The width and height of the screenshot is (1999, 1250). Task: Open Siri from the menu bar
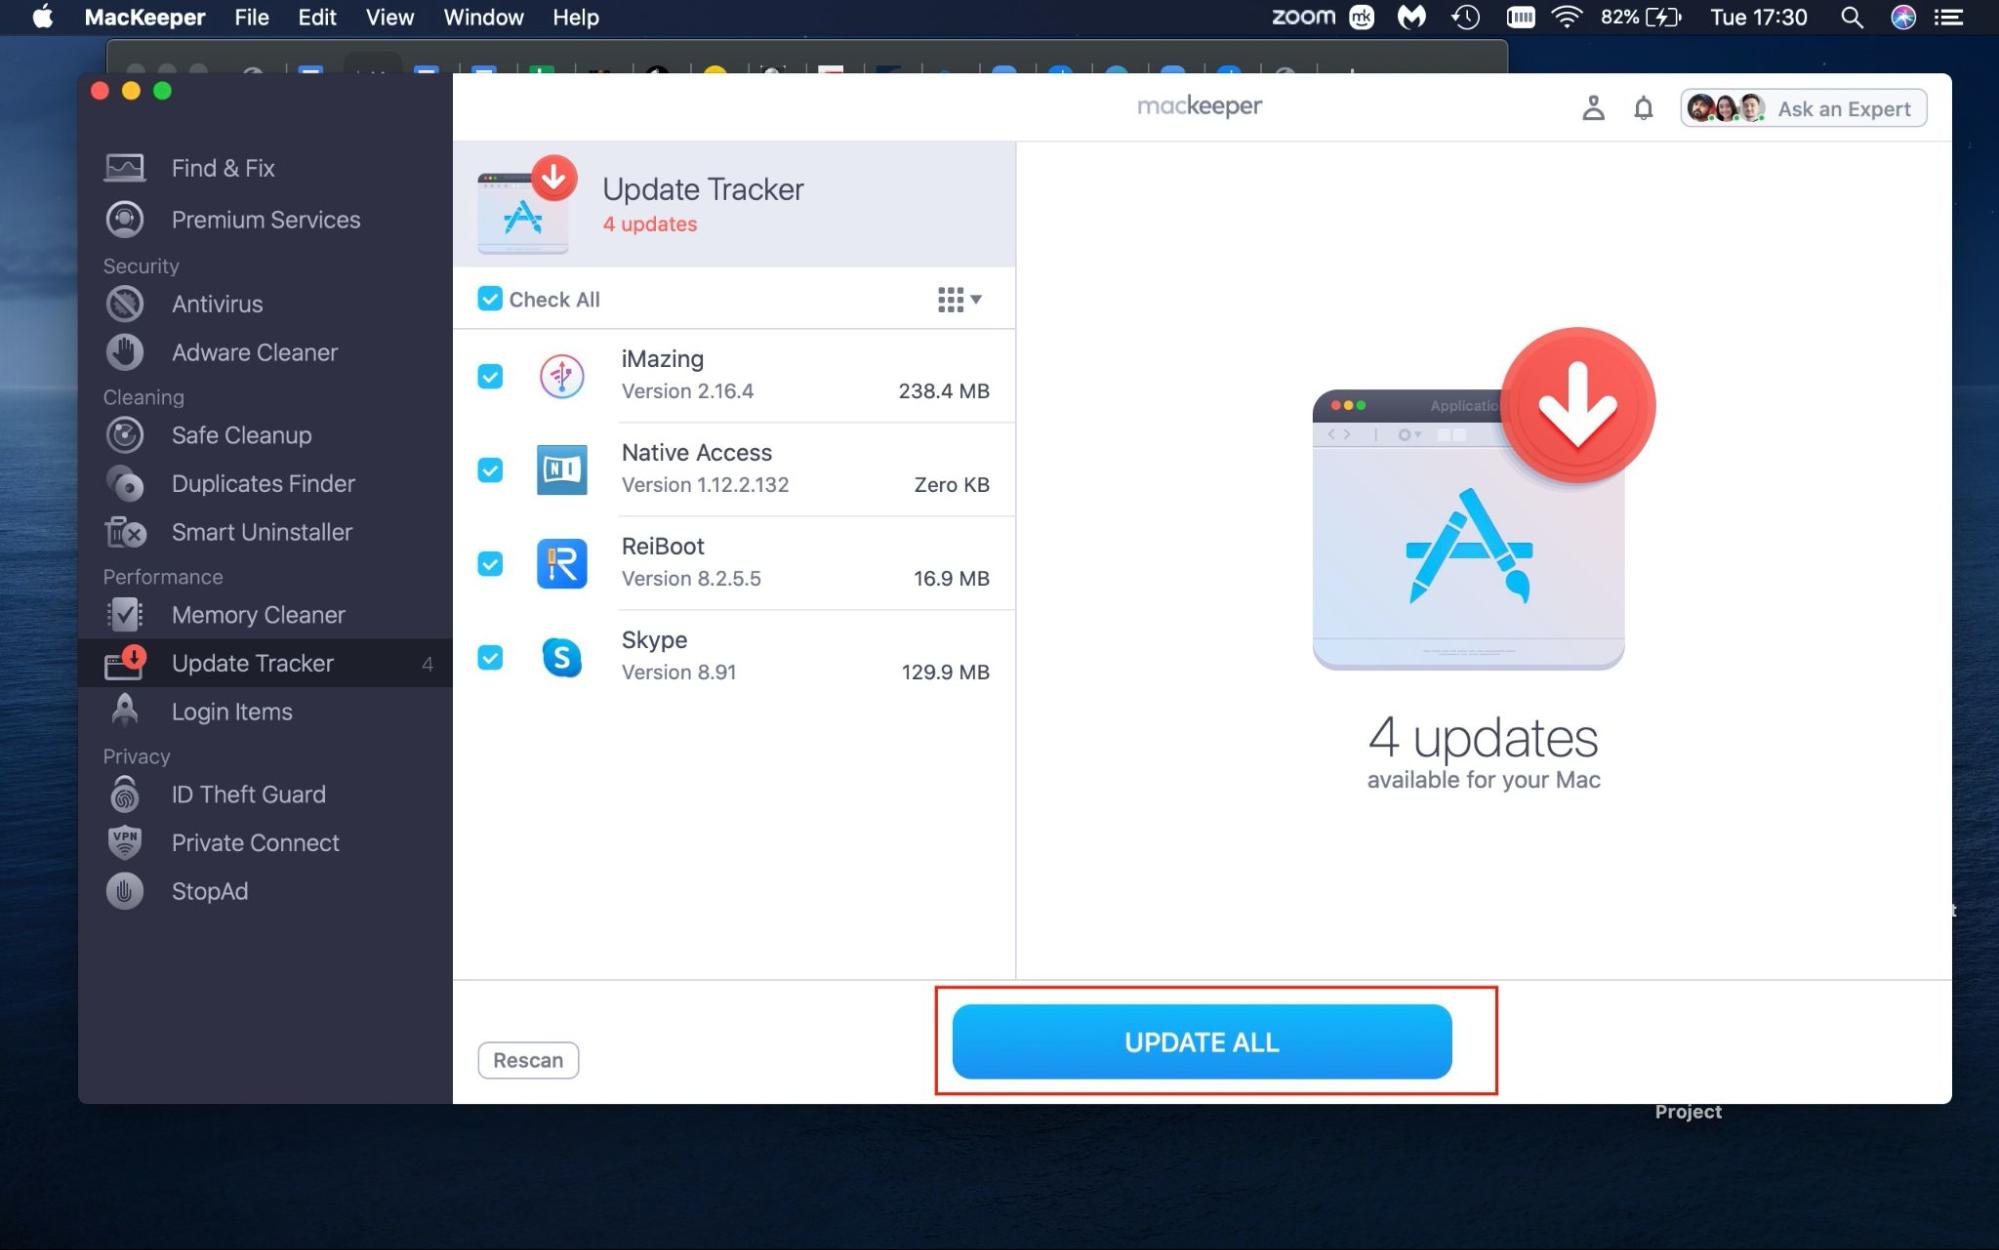click(x=1903, y=17)
